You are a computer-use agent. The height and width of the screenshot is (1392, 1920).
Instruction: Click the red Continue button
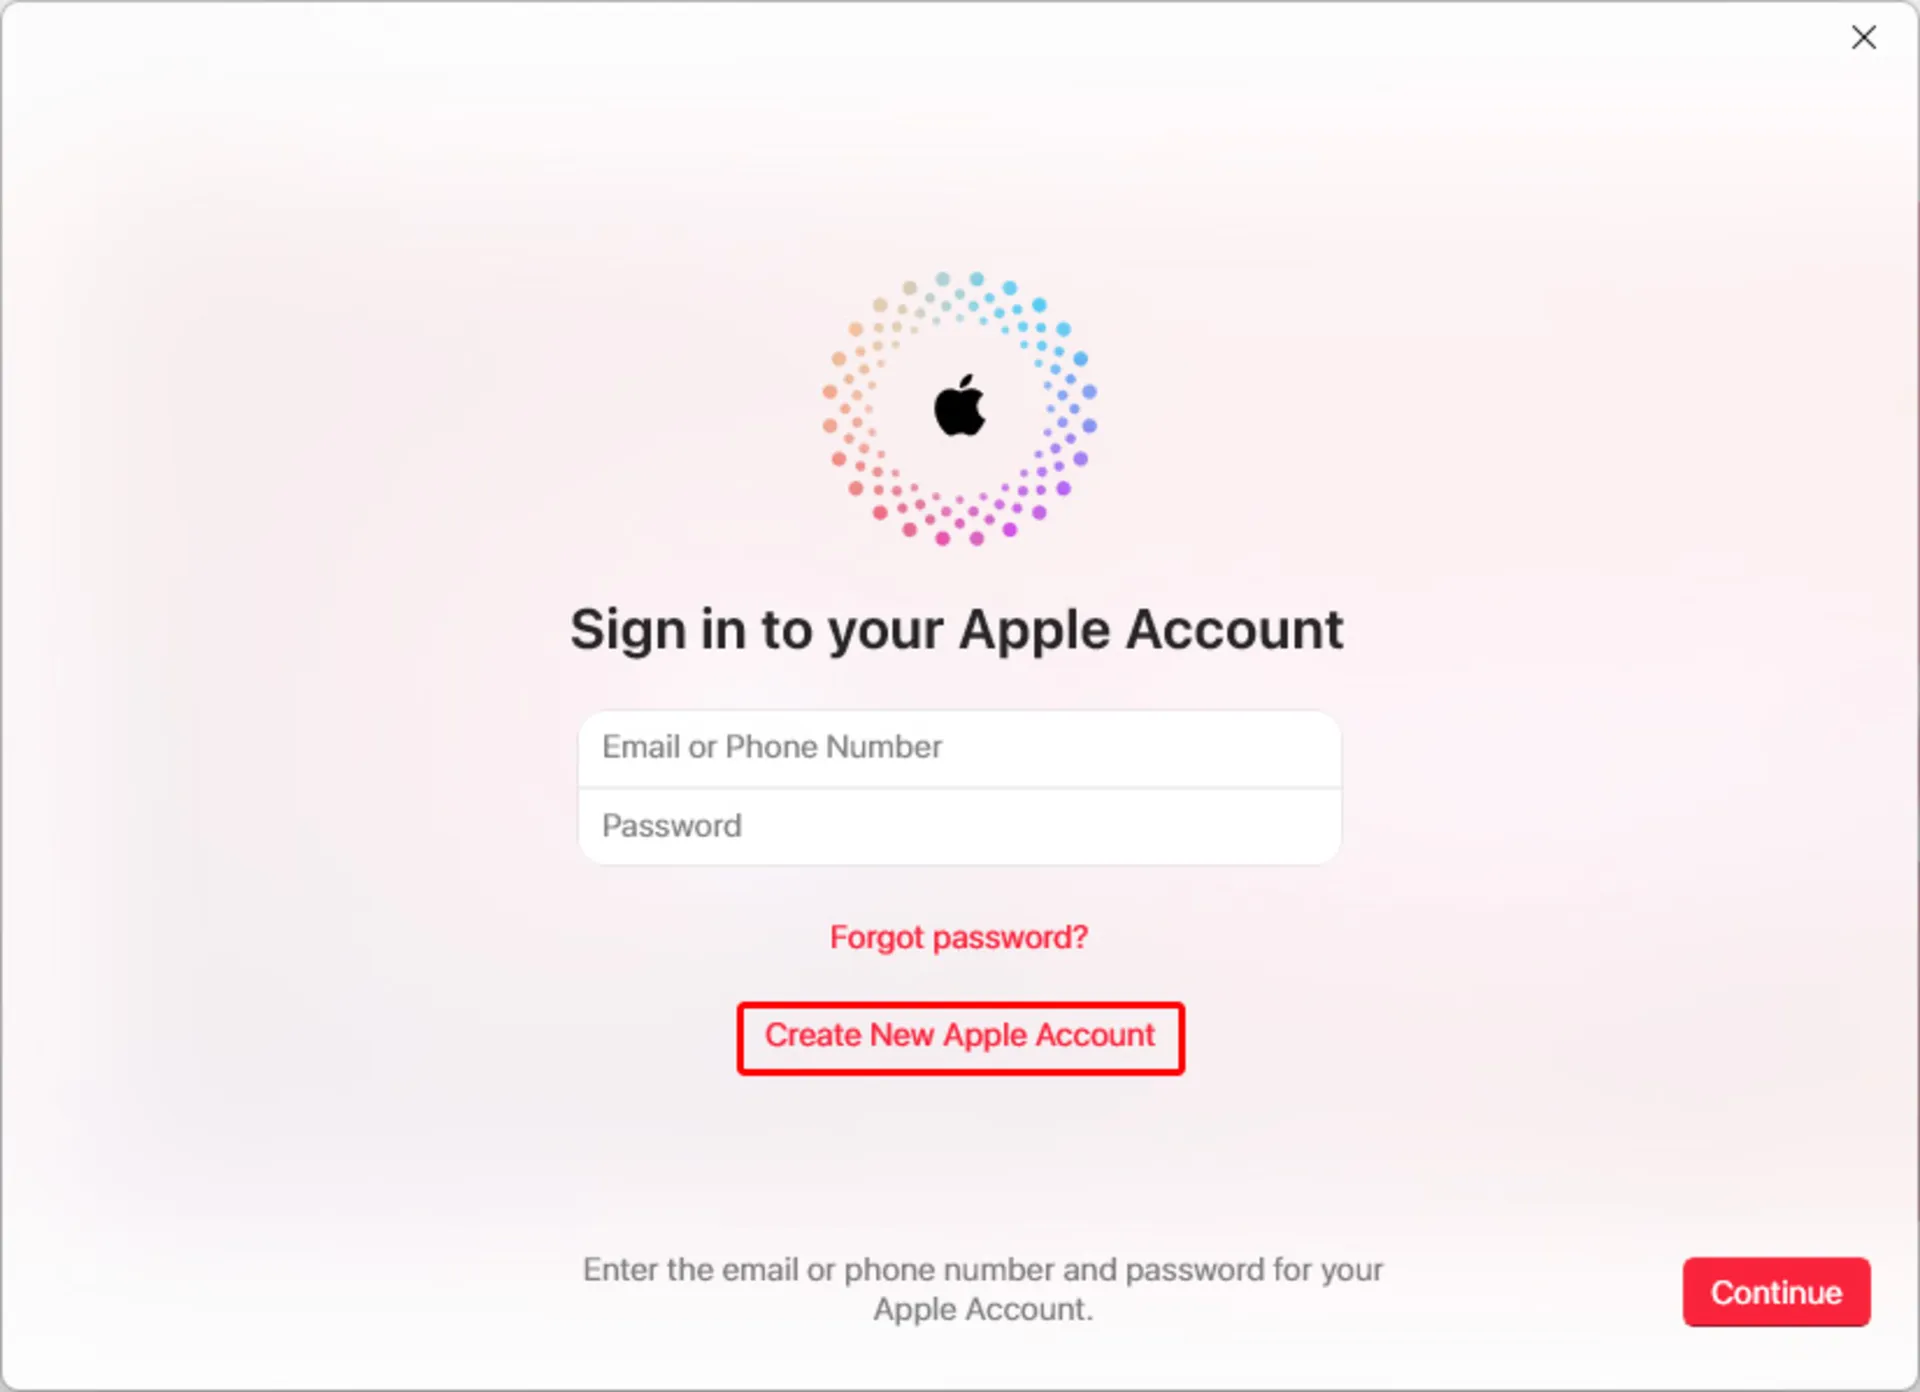tap(1776, 1292)
